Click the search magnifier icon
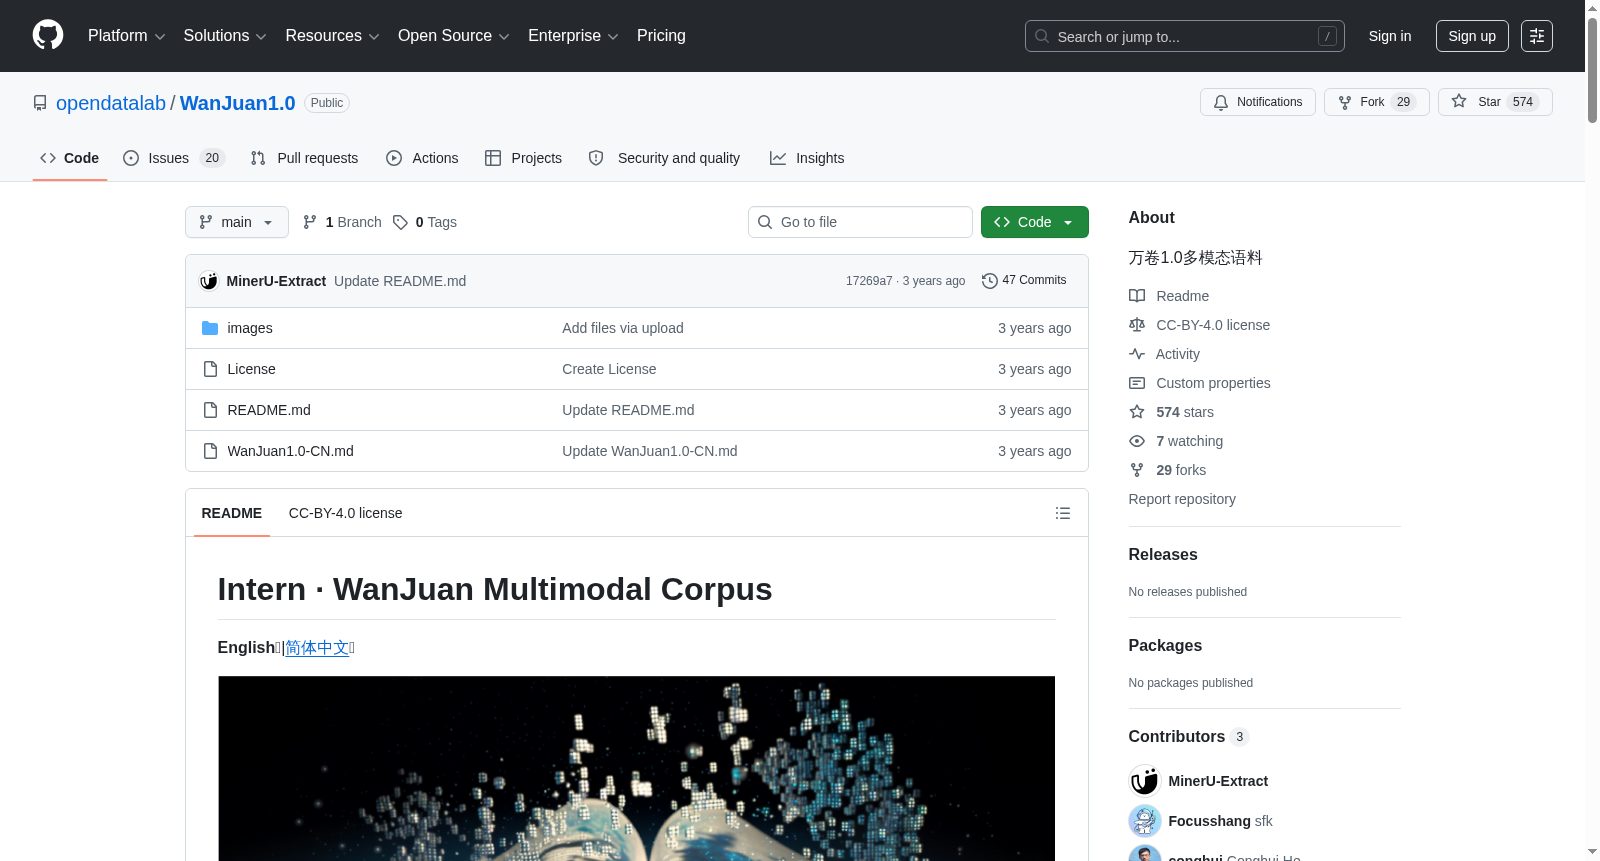Screen dimensions: 1600x861 (1042, 36)
